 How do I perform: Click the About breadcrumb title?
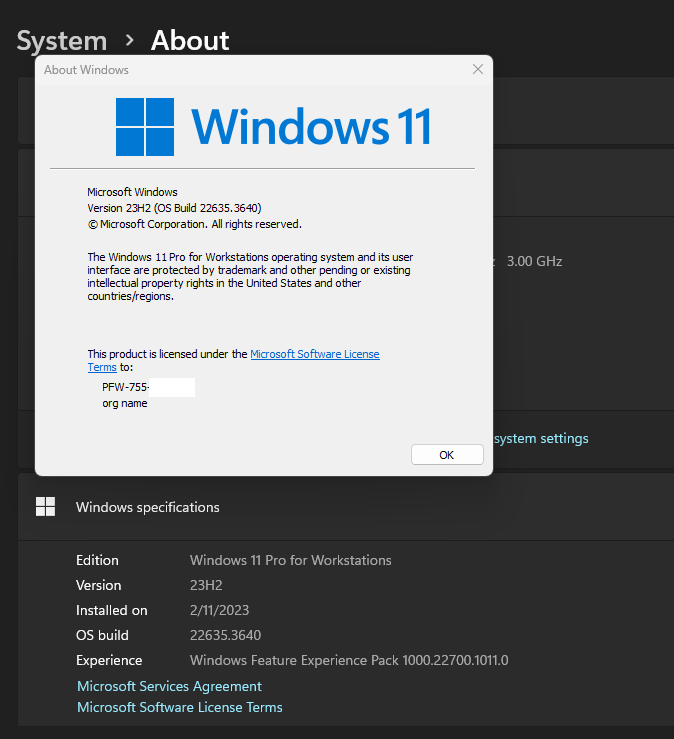click(x=190, y=41)
